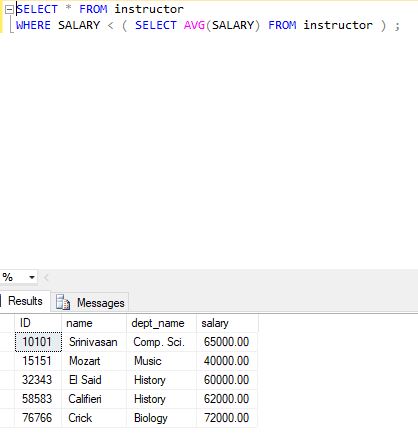The width and height of the screenshot is (418, 447).
Task: Click the WHERE keyword in the query
Action: pyautogui.click(x=33, y=25)
